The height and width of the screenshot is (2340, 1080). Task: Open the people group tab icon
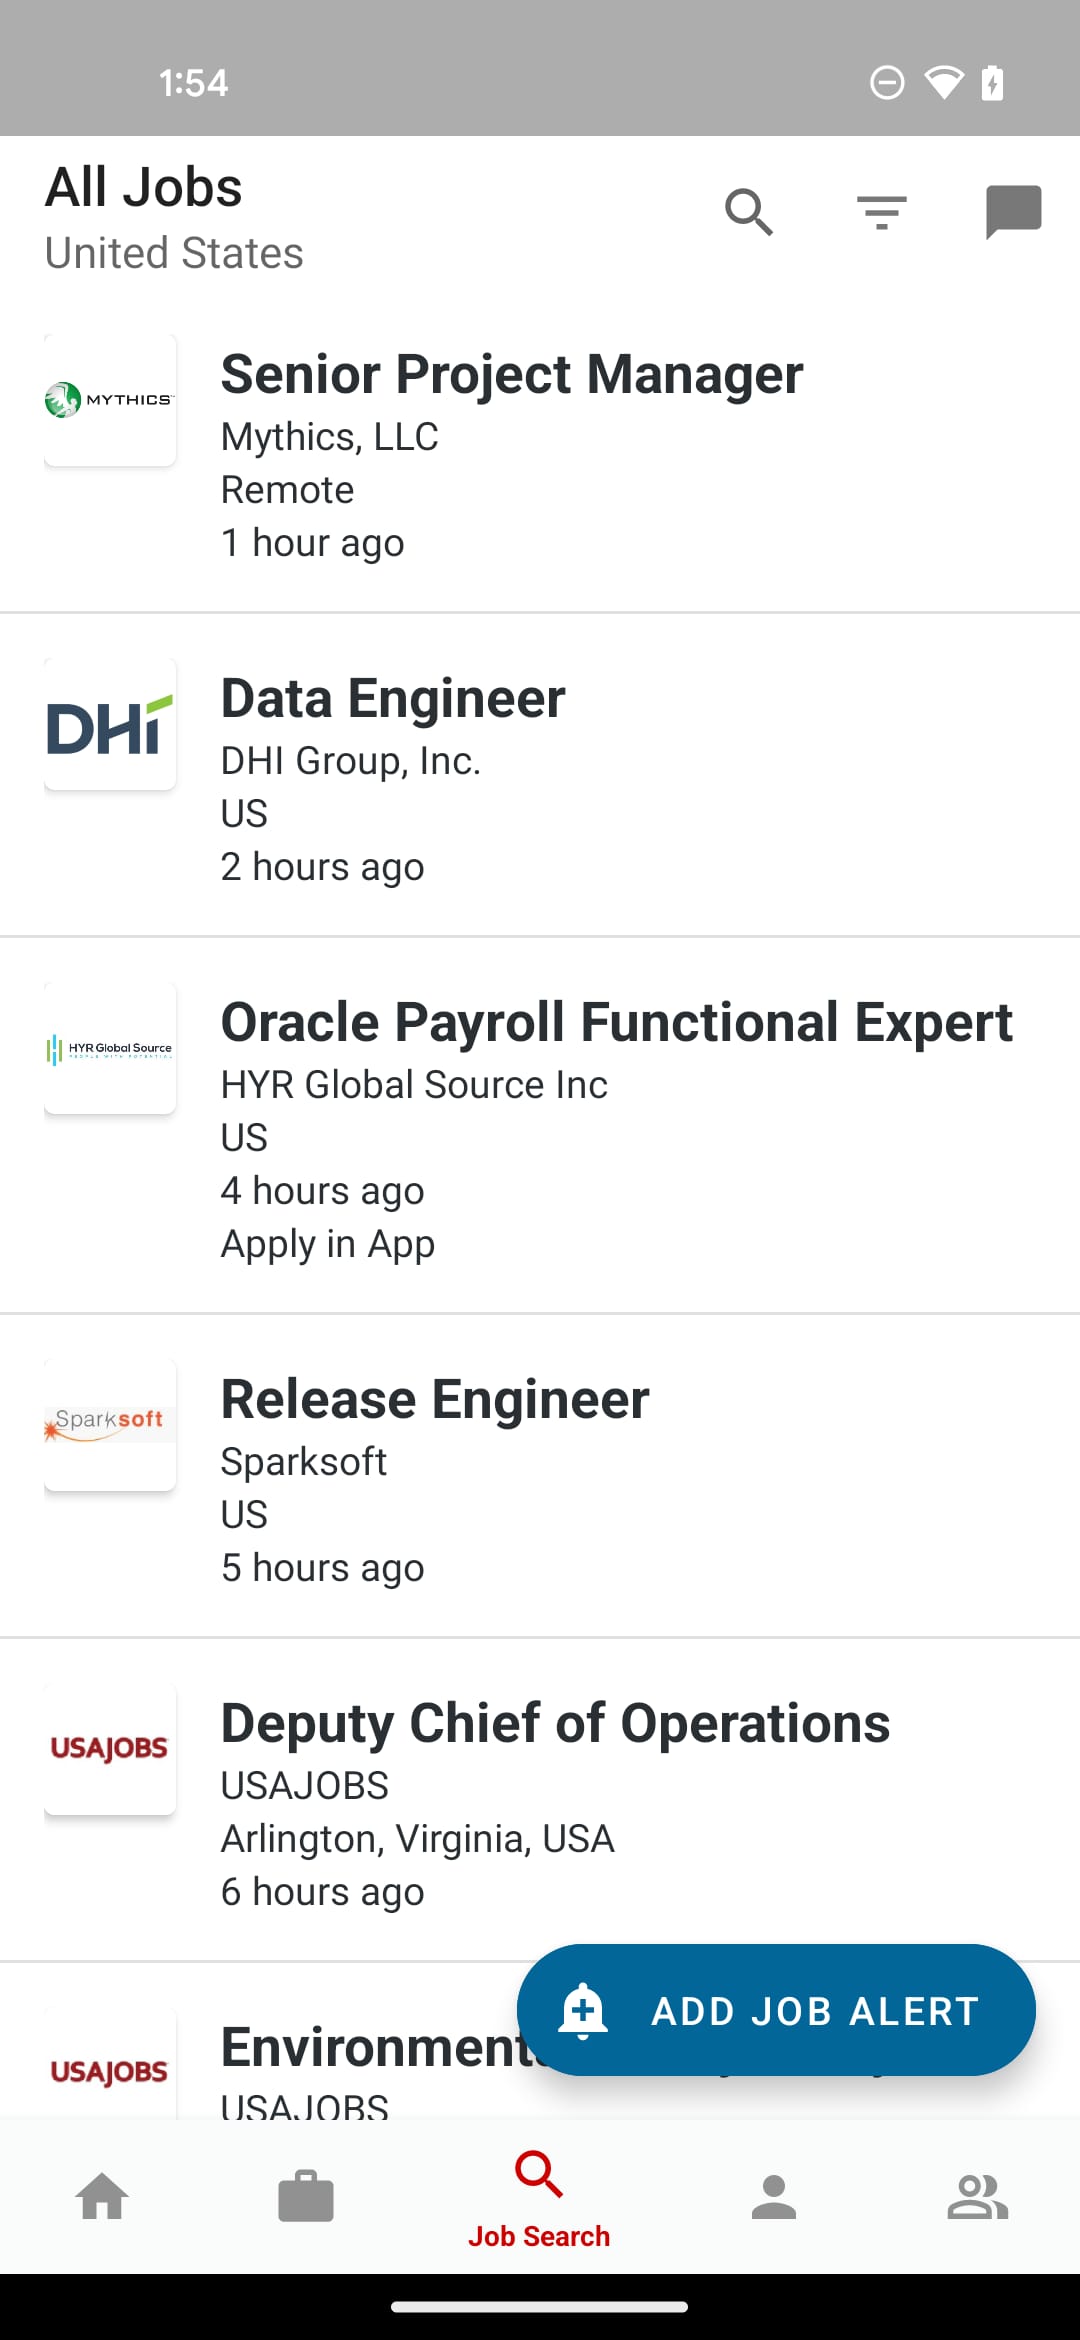(977, 2197)
